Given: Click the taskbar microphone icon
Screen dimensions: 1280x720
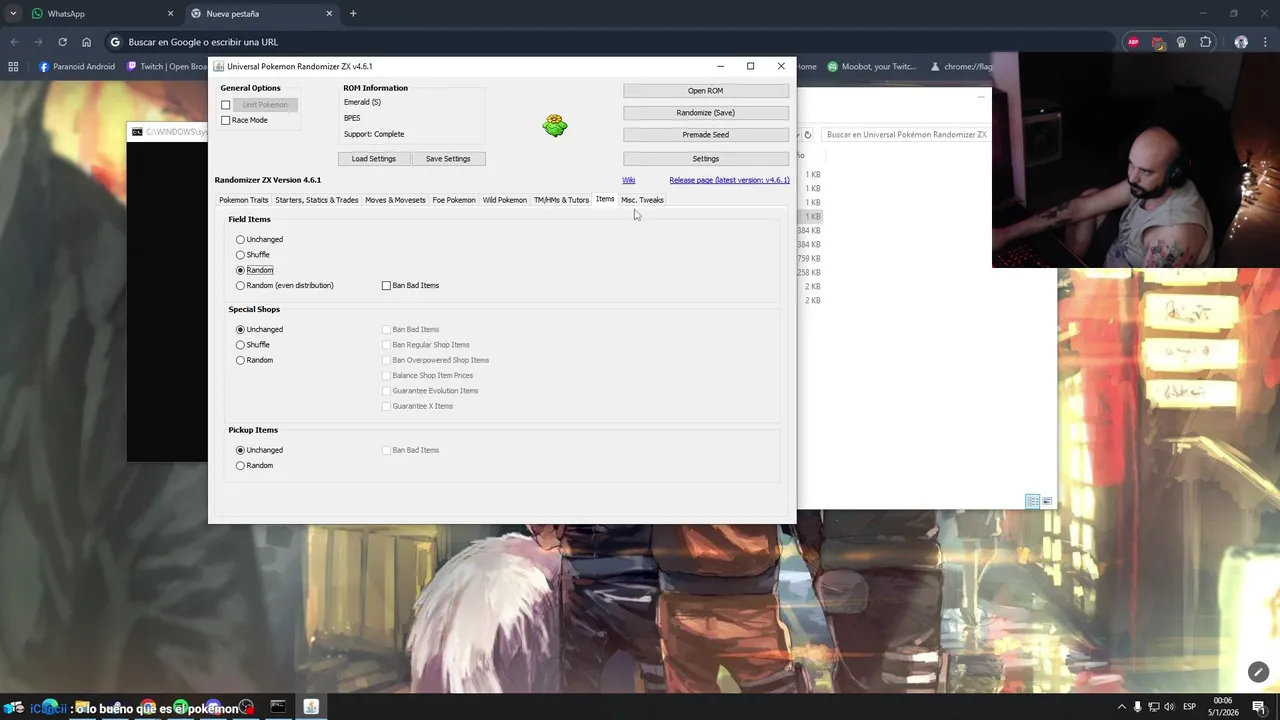Looking at the screenshot, I should click(x=1137, y=707).
